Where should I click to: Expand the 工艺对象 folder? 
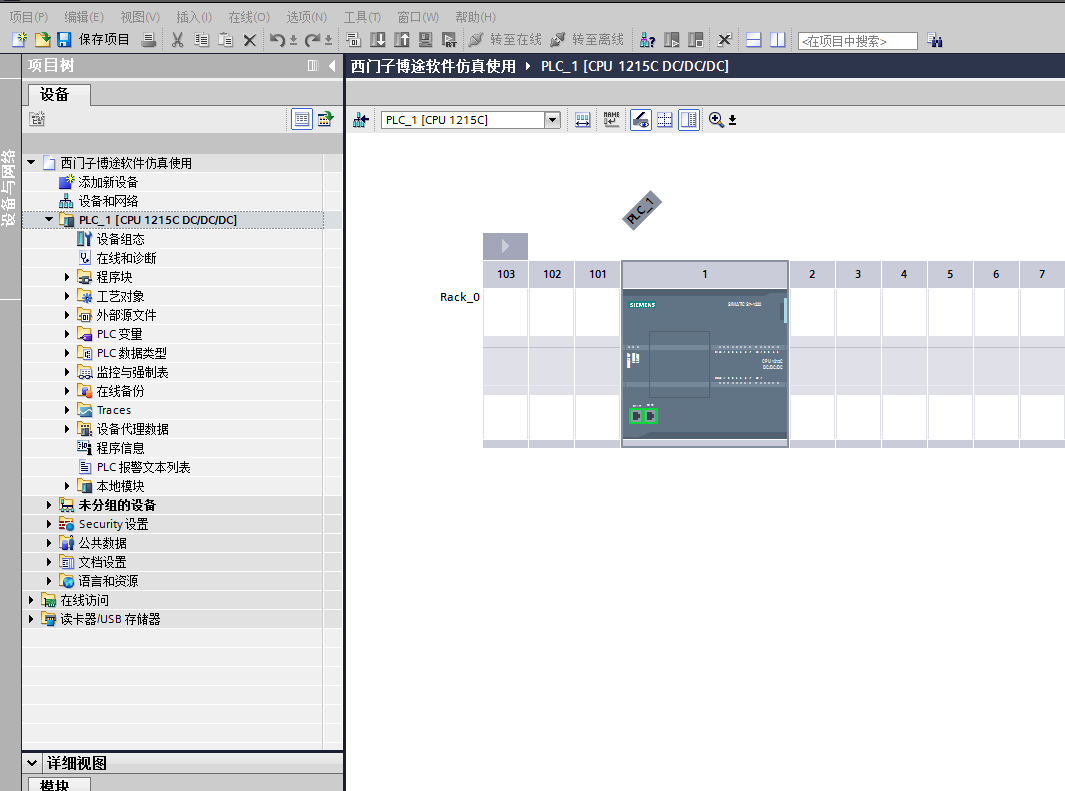click(x=67, y=296)
